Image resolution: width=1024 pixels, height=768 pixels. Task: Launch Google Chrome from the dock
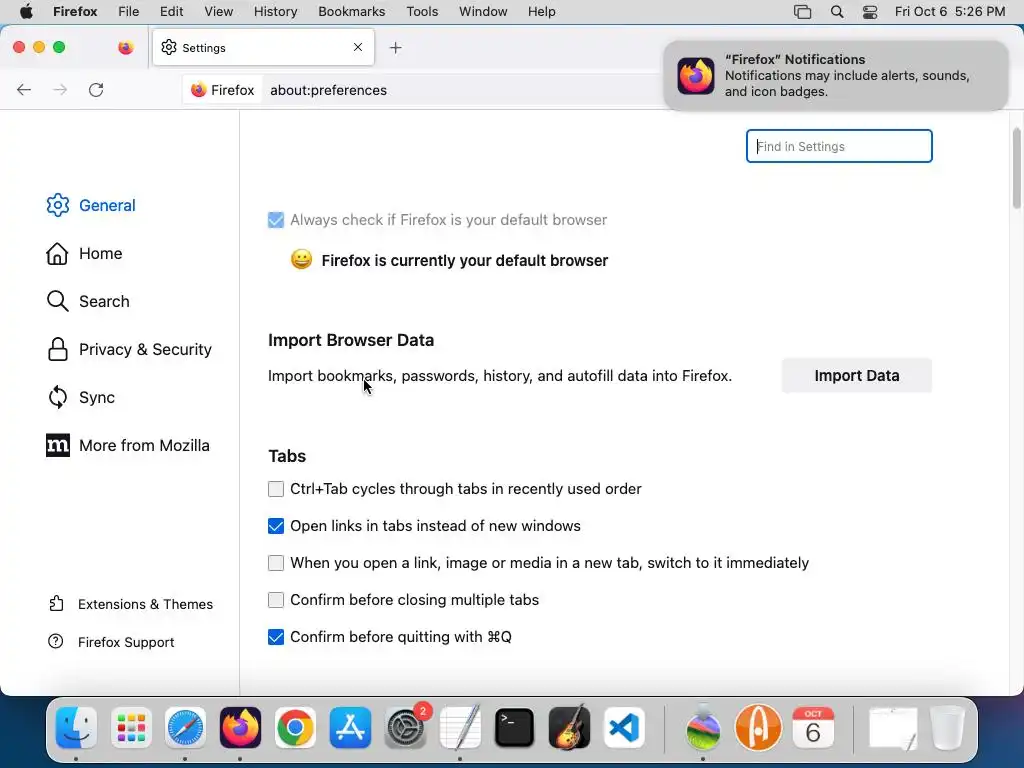tap(295, 728)
